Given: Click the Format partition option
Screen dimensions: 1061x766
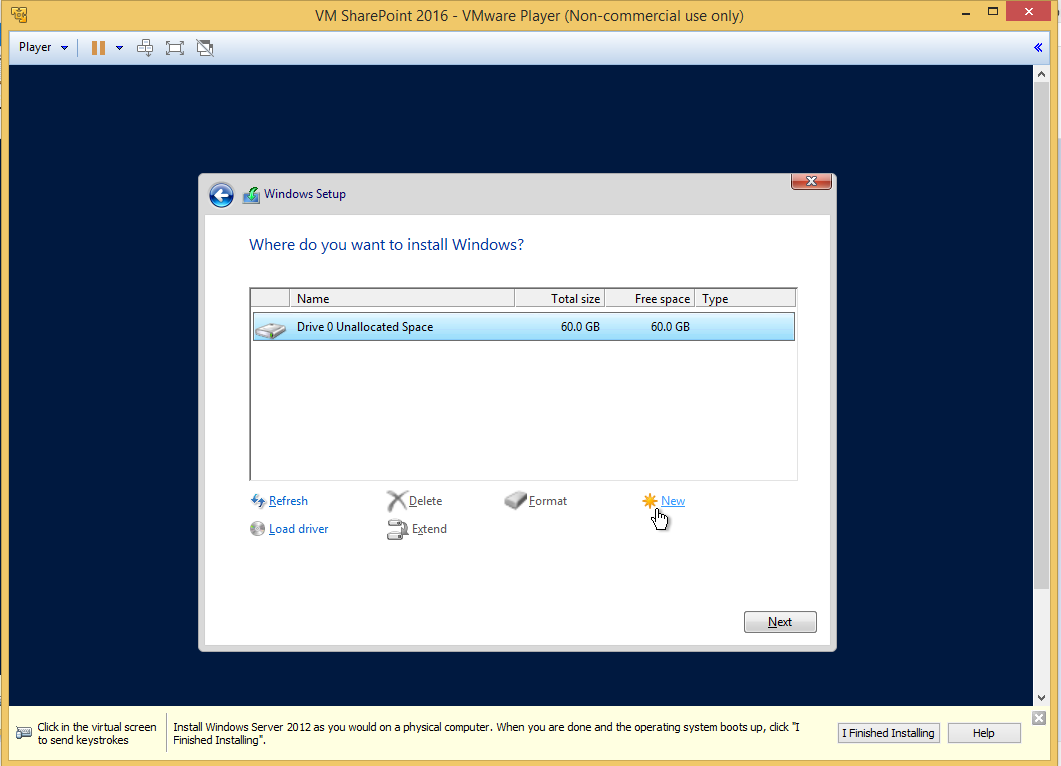Looking at the screenshot, I should pyautogui.click(x=547, y=501).
